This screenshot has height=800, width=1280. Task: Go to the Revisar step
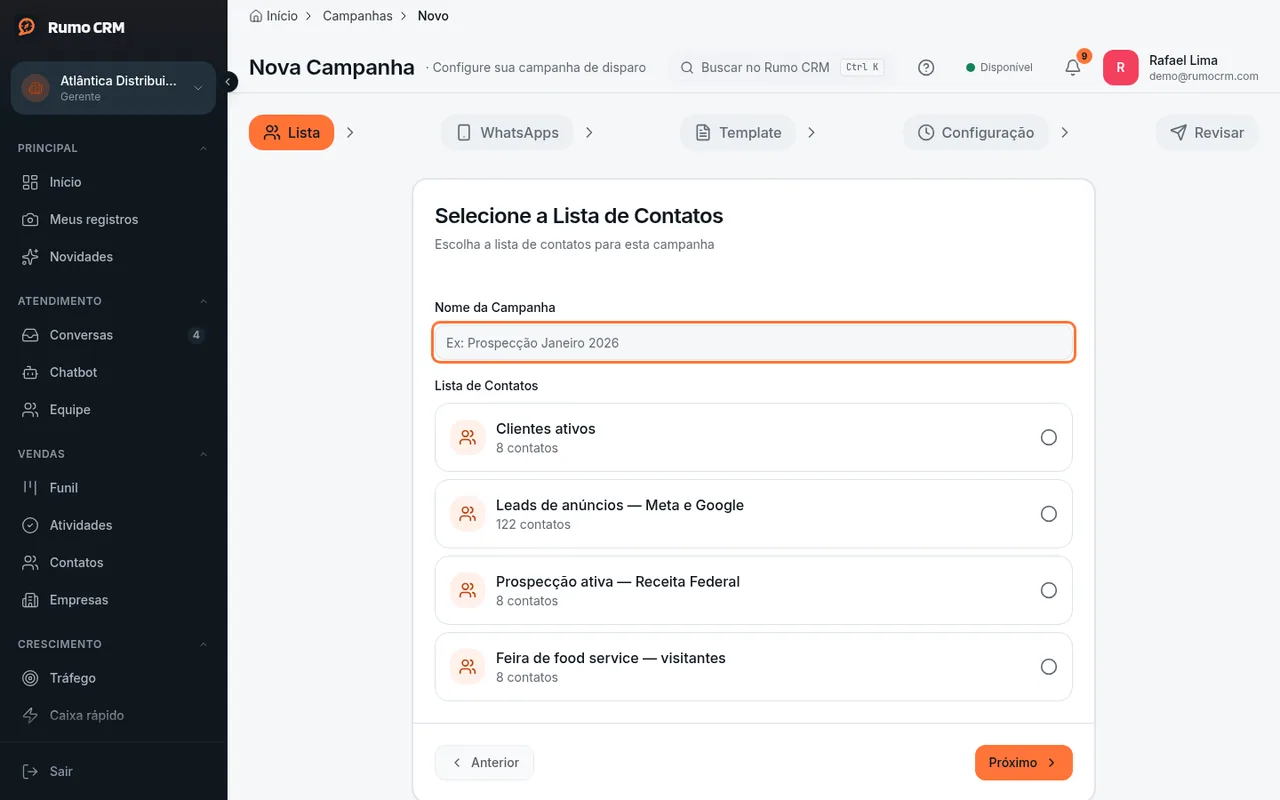pyautogui.click(x=1207, y=133)
